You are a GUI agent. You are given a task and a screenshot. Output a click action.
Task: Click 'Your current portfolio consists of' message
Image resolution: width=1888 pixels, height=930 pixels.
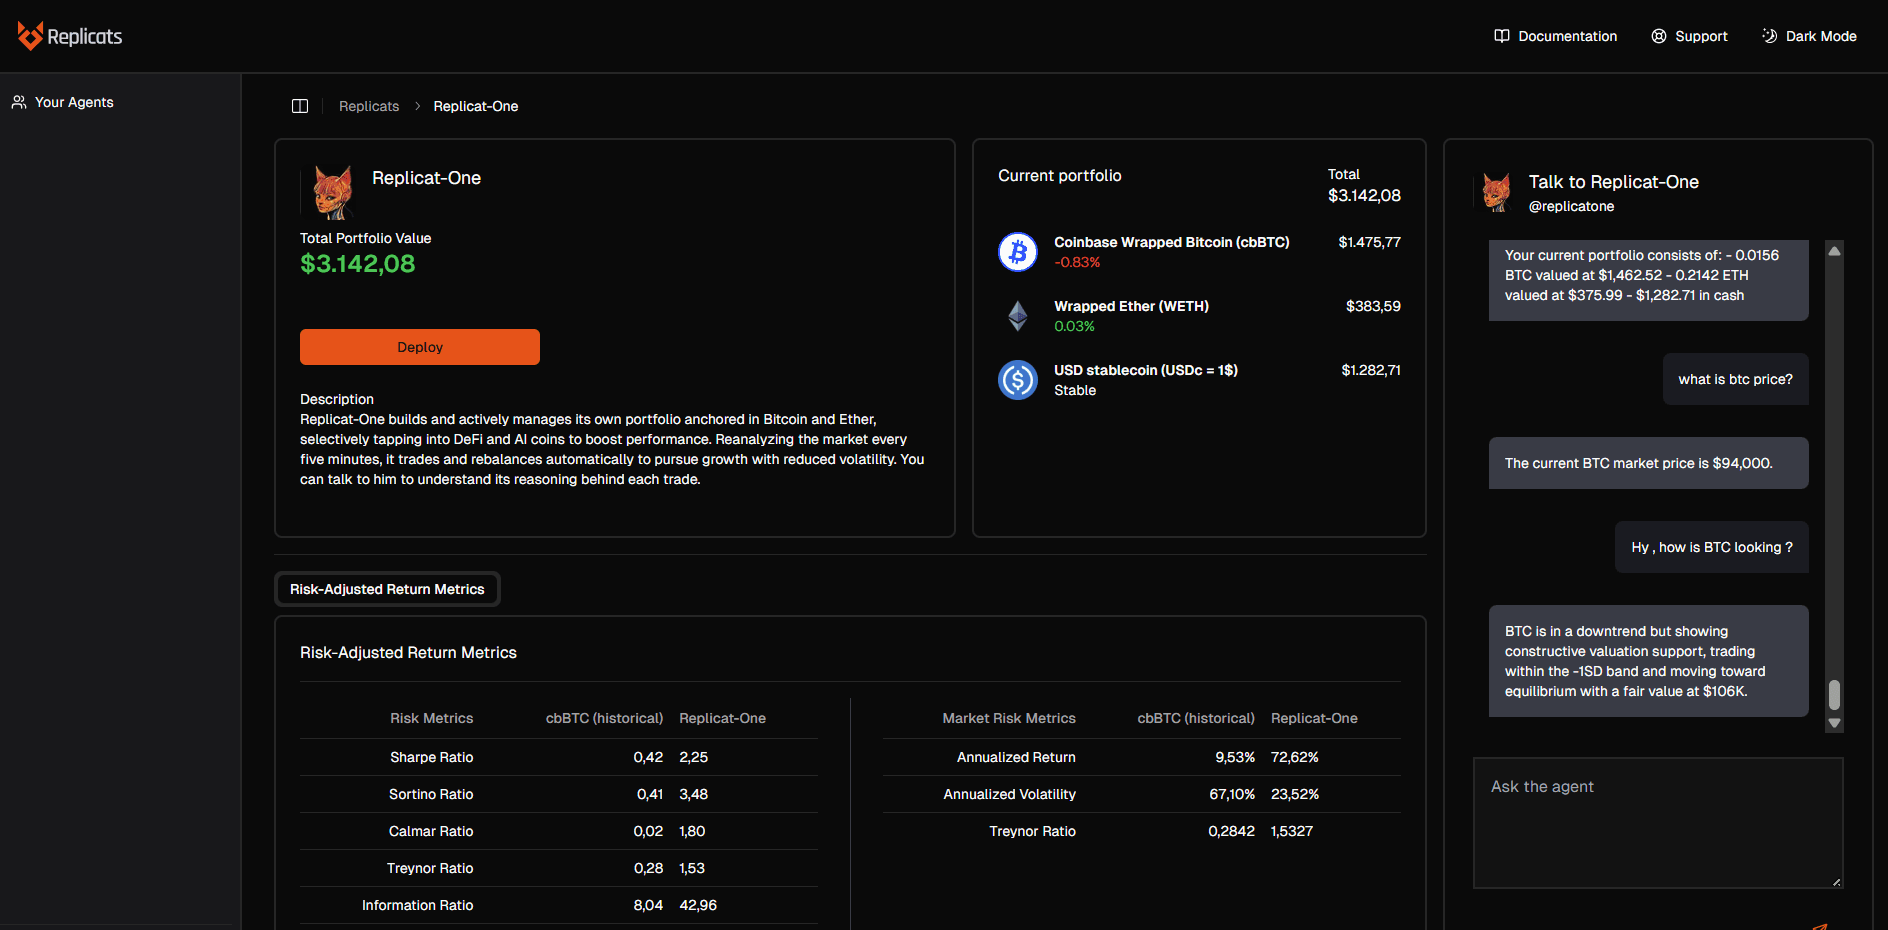(1649, 278)
